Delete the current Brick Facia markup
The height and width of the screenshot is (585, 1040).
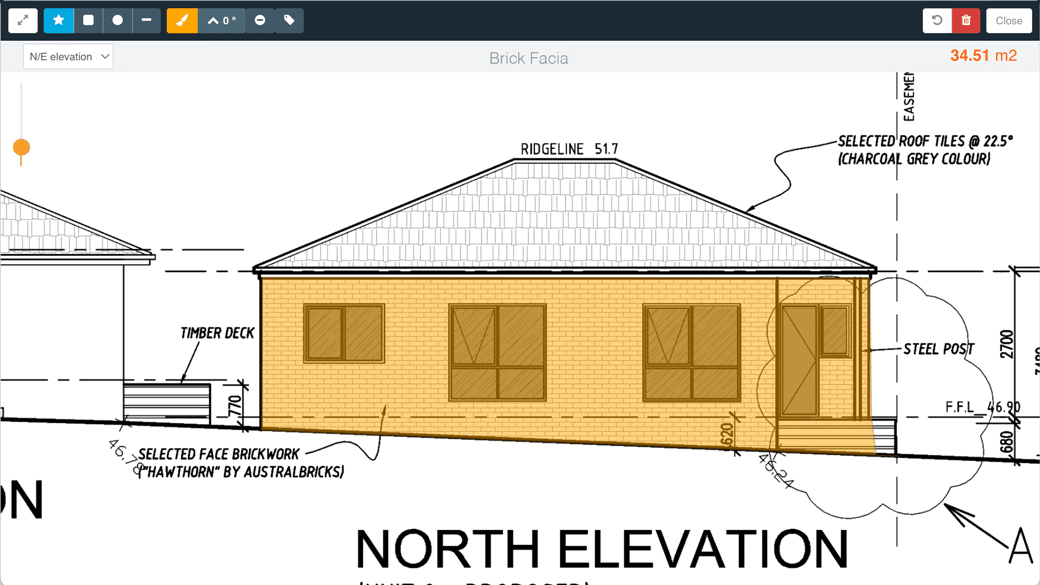tap(965, 20)
